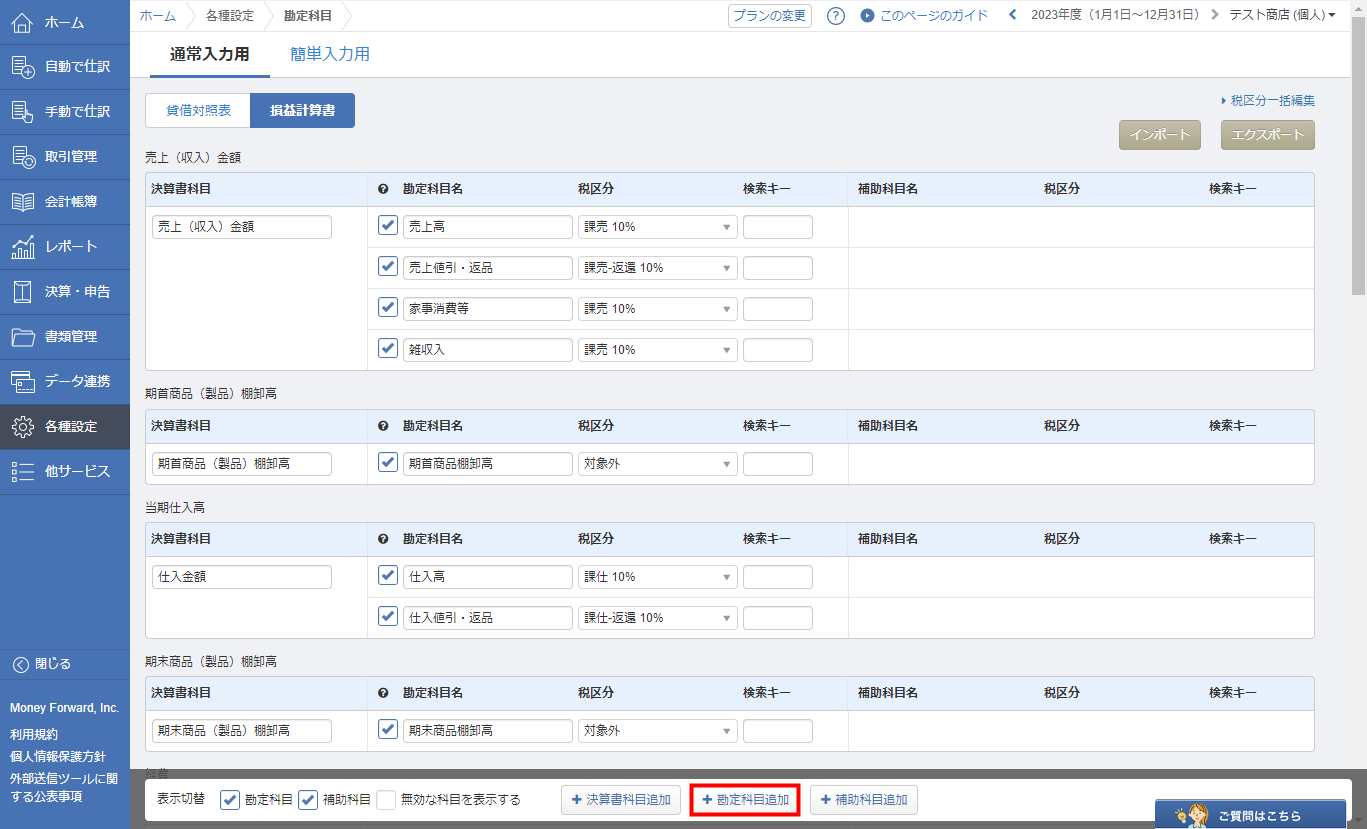Click the search key field for 雑収入
Viewport: 1367px width, 829px height.
[x=777, y=350]
